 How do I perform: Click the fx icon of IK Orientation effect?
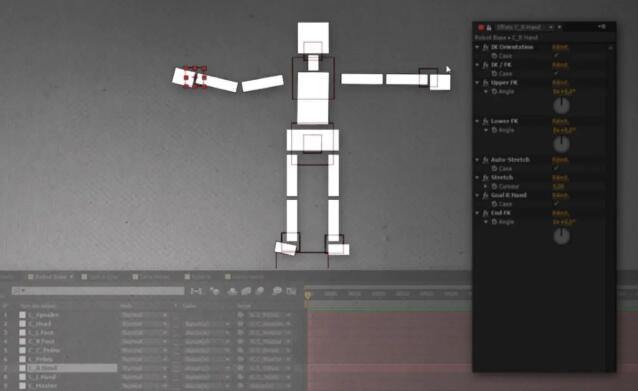pyautogui.click(x=485, y=47)
